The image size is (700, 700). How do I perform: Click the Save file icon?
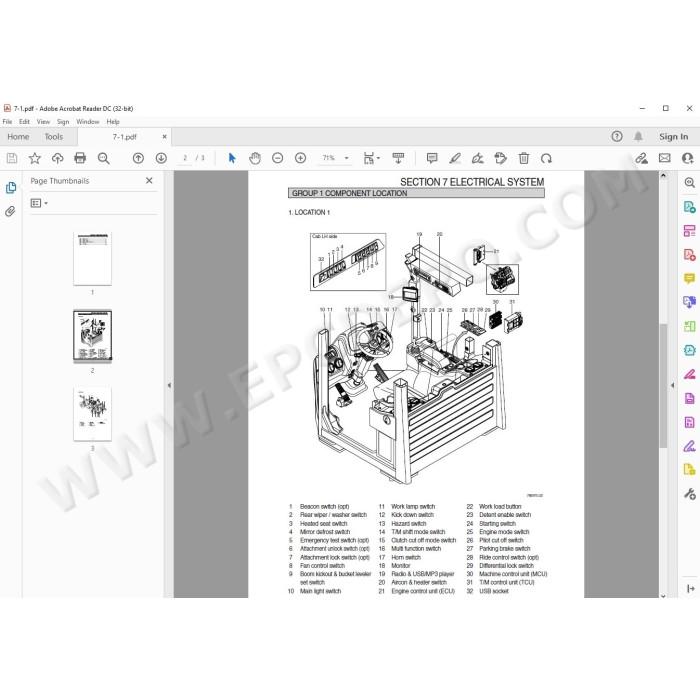click(12, 158)
